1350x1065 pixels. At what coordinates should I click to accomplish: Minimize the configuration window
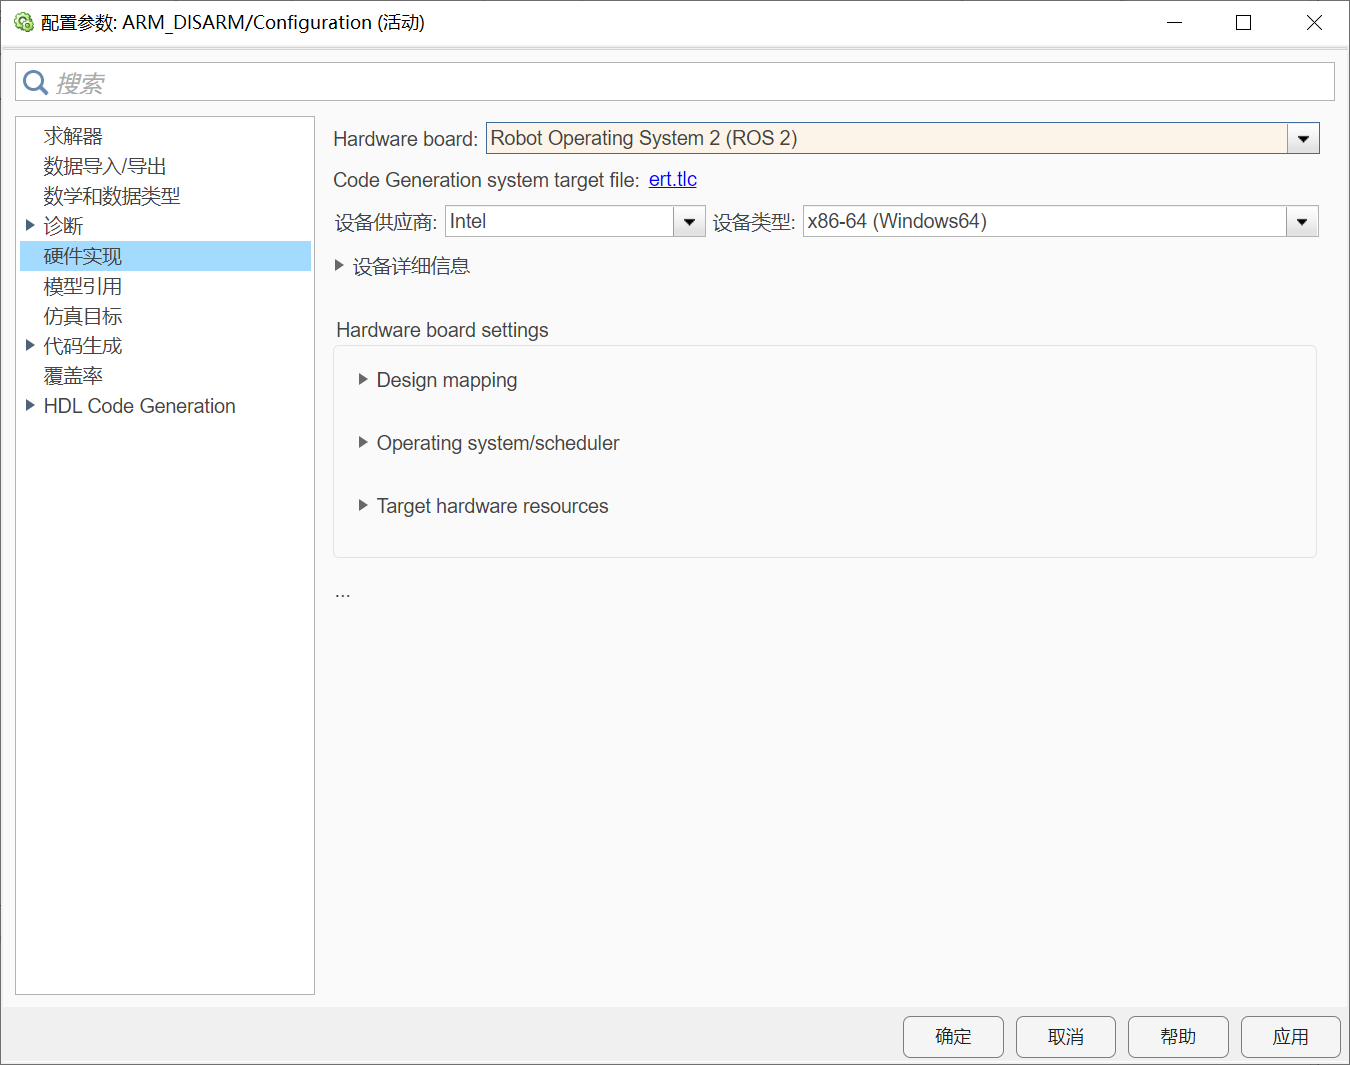pyautogui.click(x=1175, y=22)
